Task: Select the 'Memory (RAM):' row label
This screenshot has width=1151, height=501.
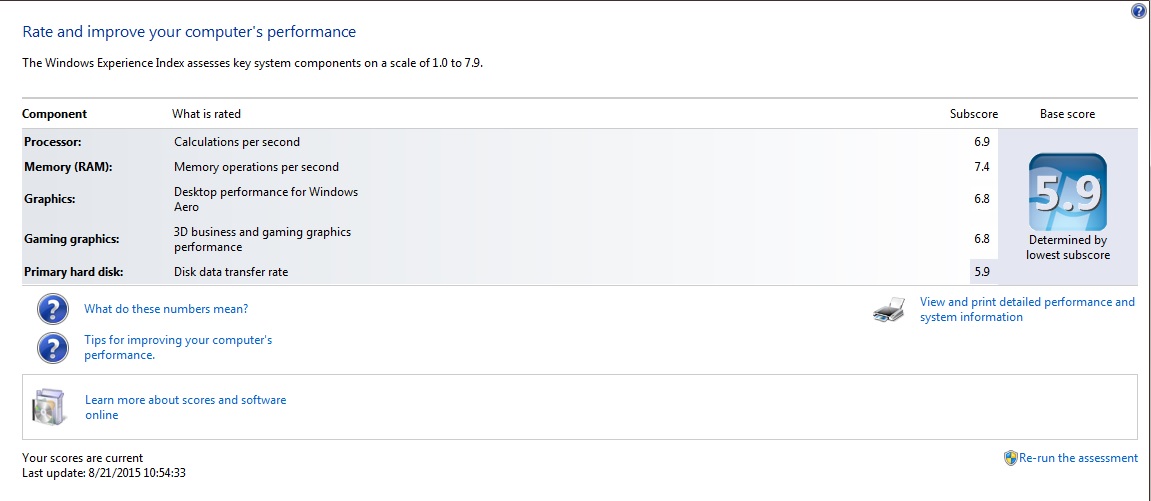Action: 68,167
